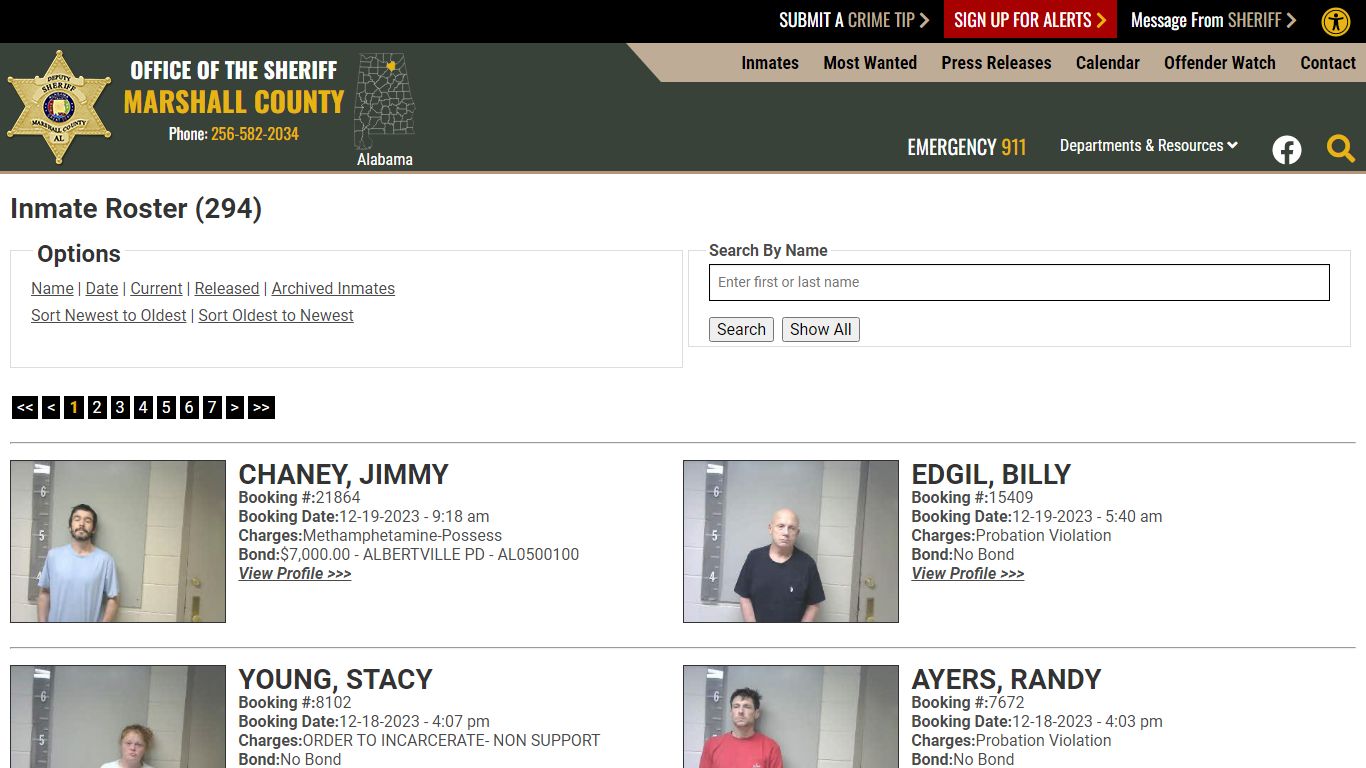The width and height of the screenshot is (1366, 768).
Task: Click the YOUNG, STACY name heading
Action: point(335,679)
